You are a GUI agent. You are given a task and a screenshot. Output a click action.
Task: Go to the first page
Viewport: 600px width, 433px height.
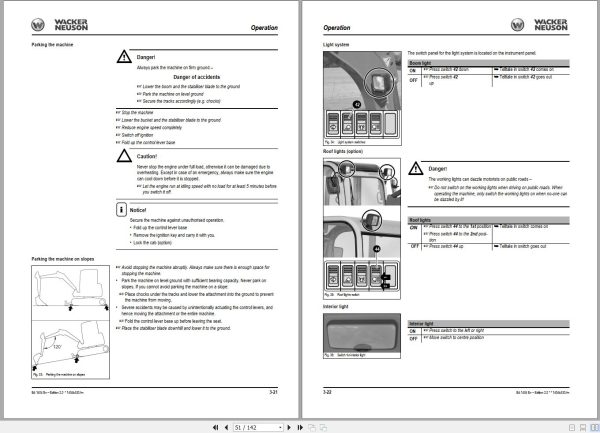click(215, 428)
